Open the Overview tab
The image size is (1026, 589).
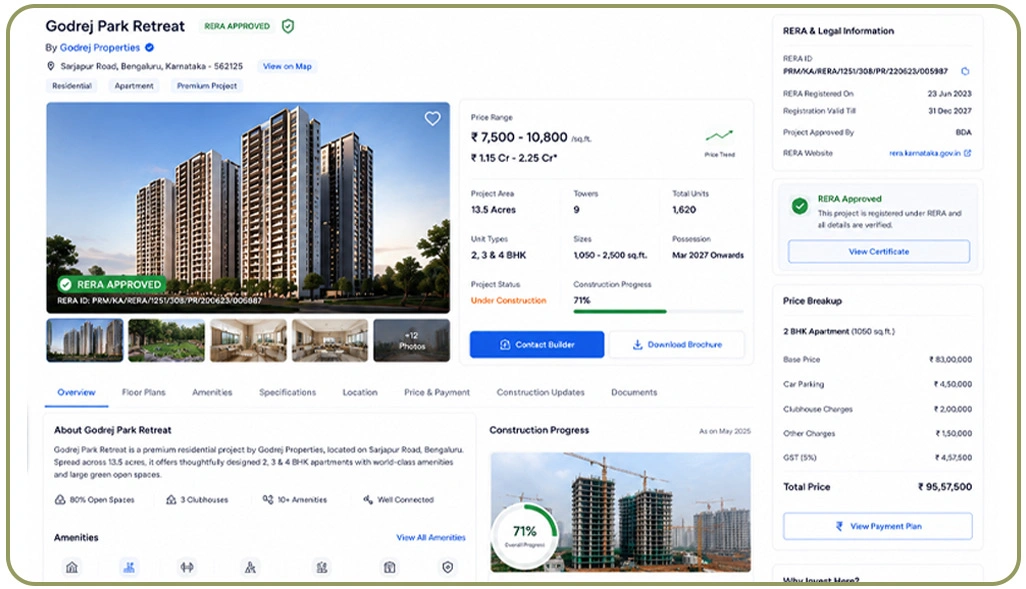click(x=76, y=392)
